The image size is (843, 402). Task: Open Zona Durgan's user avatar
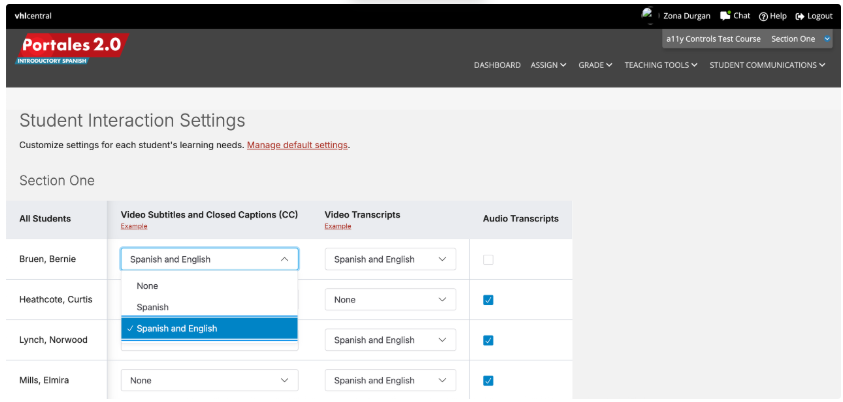[x=647, y=15]
